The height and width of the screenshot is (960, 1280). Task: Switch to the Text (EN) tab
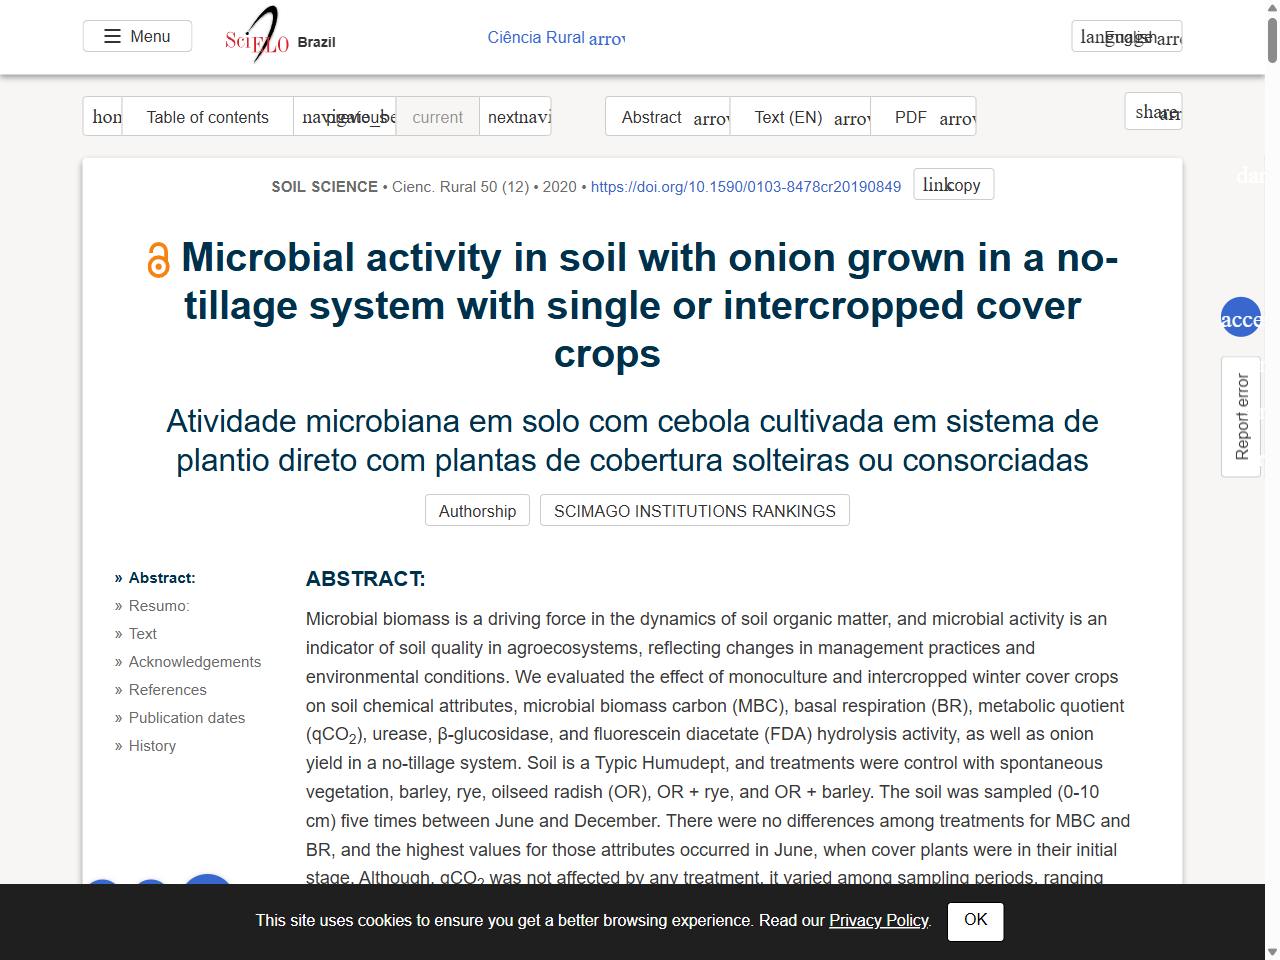click(x=789, y=117)
